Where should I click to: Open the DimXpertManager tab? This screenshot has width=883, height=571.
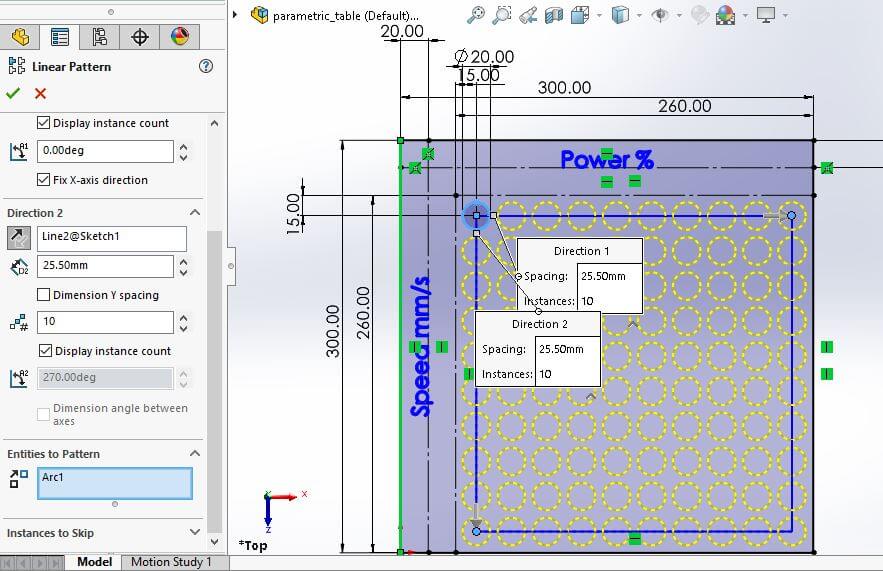[140, 37]
